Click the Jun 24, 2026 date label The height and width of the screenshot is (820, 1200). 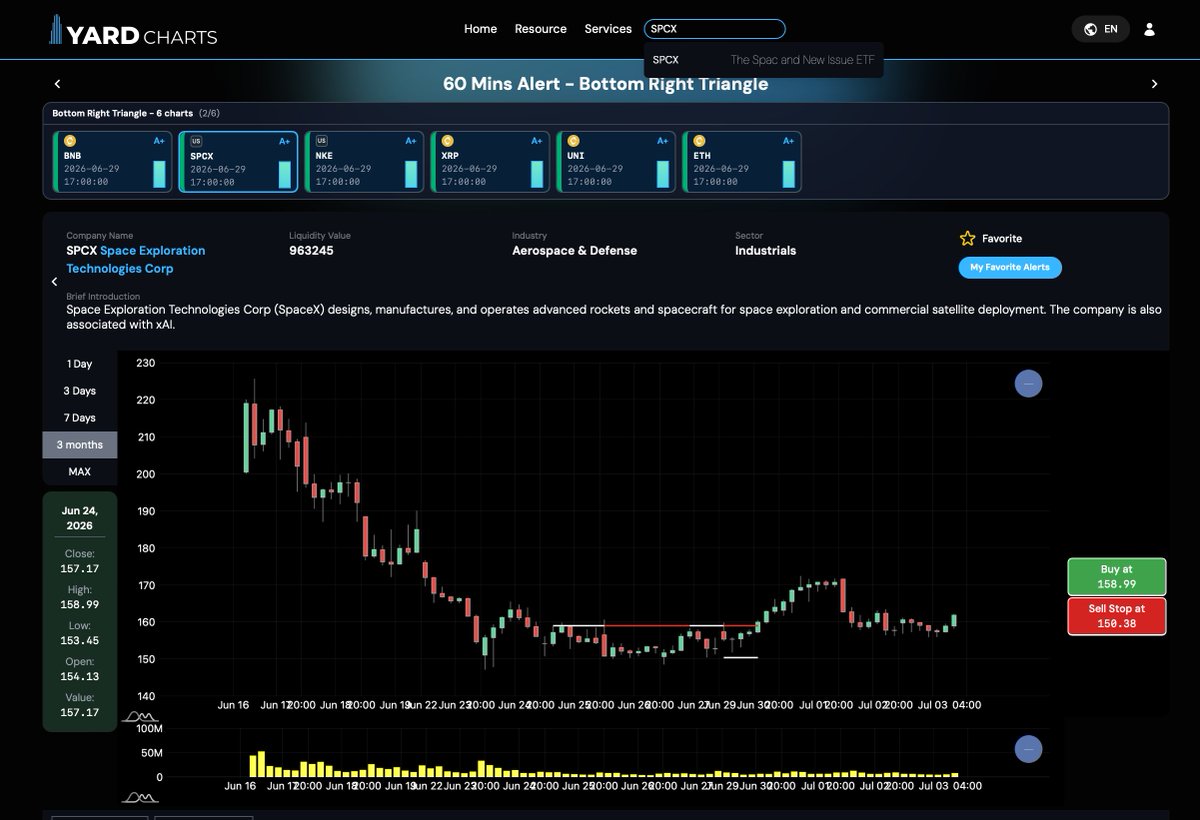click(x=80, y=518)
